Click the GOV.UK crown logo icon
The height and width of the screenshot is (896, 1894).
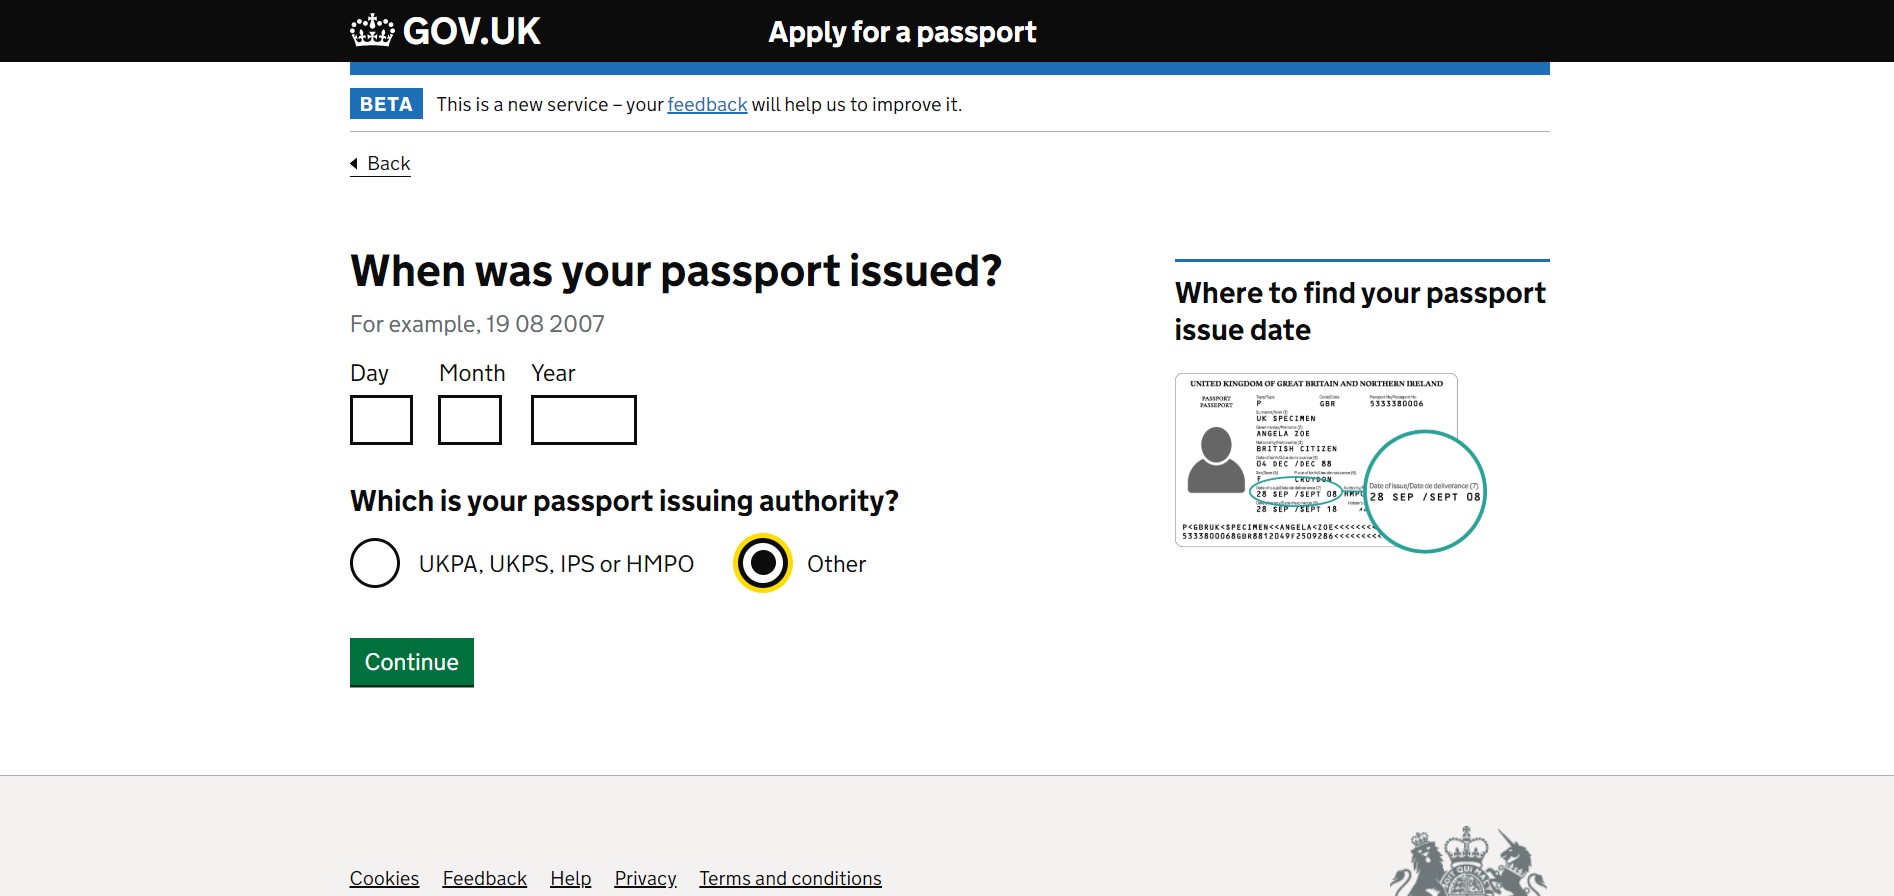pyautogui.click(x=372, y=31)
